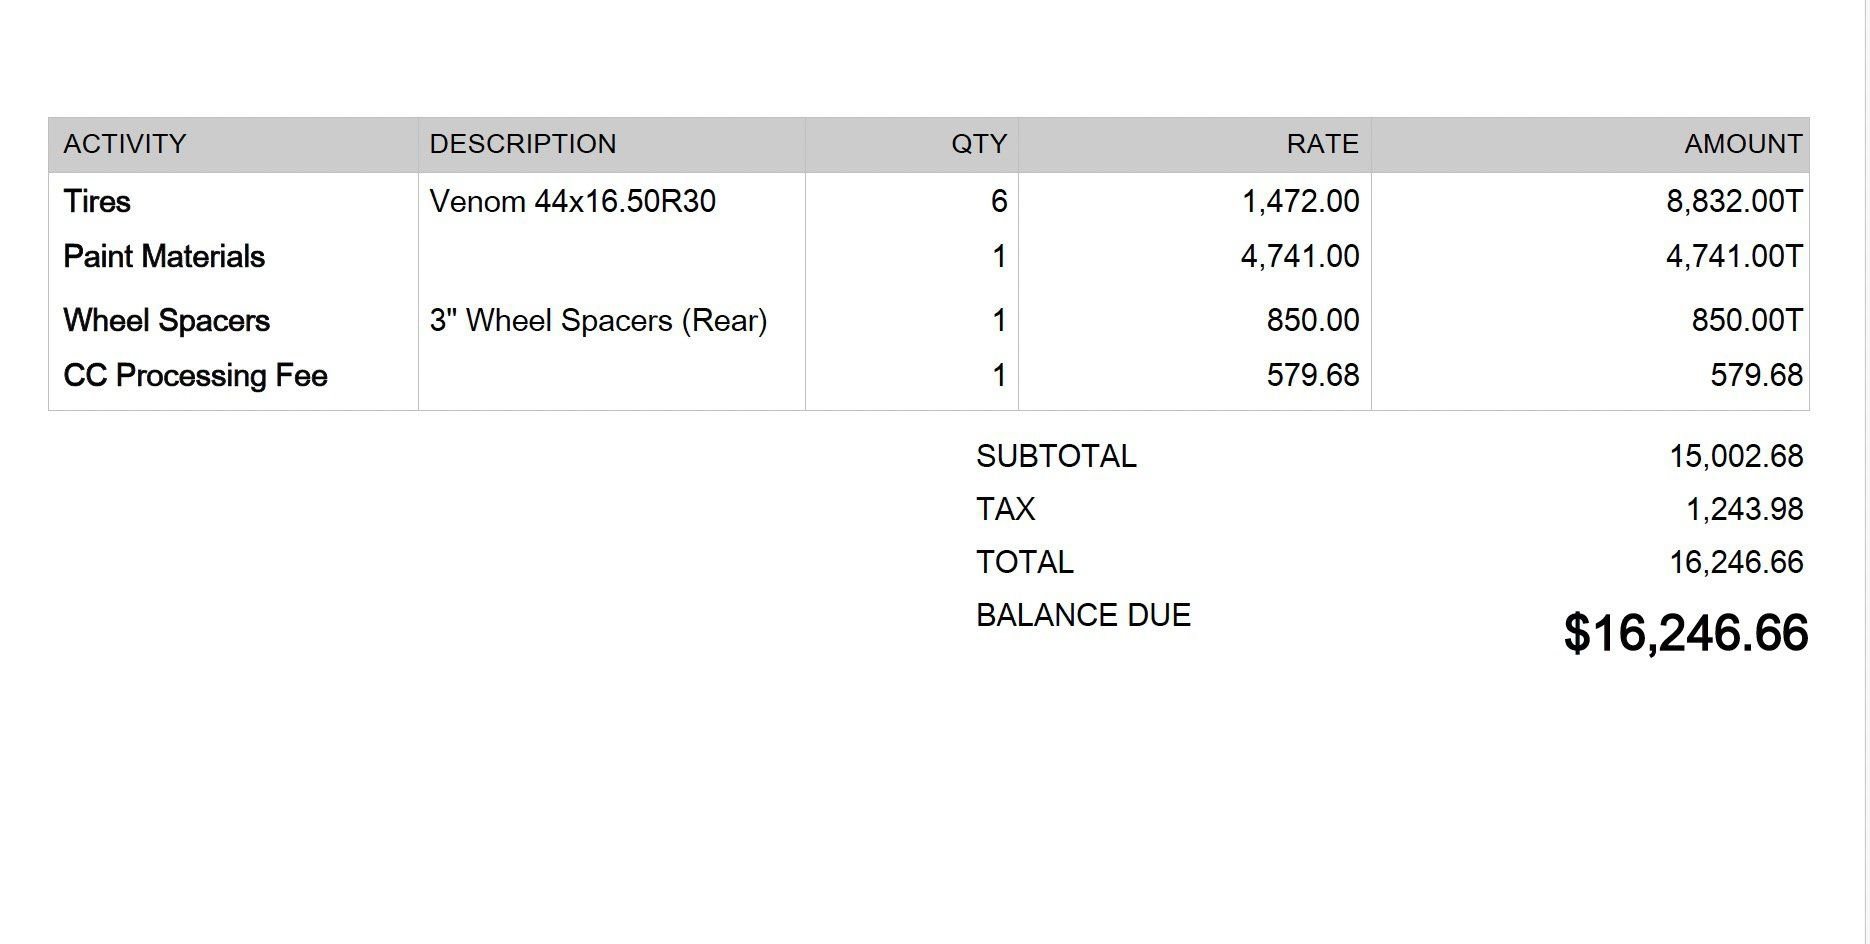Click the DESCRIPTION column header
The height and width of the screenshot is (944, 1870).
pos(523,144)
